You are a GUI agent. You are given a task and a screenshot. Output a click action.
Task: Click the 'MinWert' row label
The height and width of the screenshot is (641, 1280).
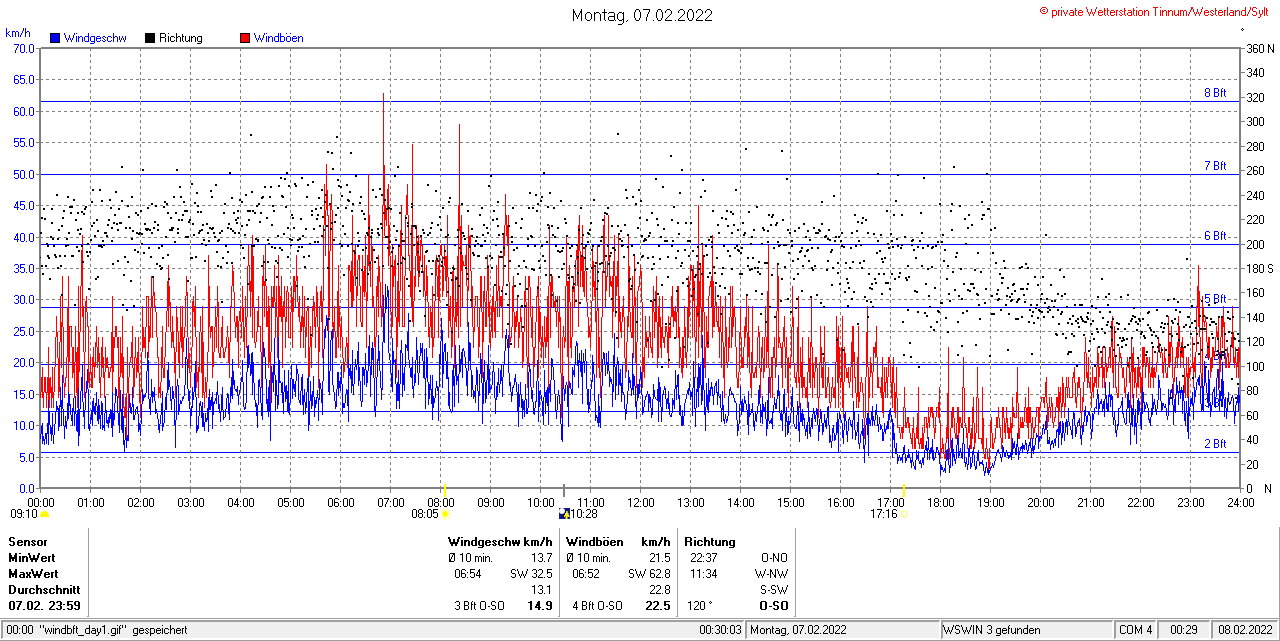coord(32,557)
